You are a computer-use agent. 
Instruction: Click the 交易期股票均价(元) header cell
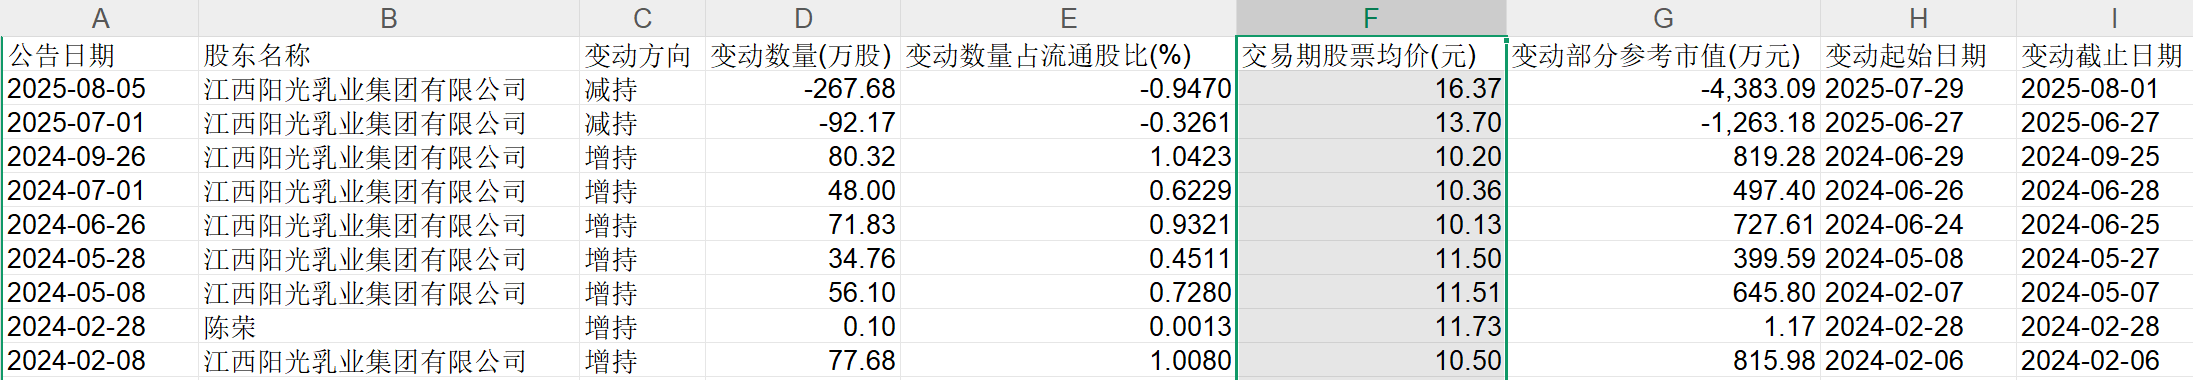(x=1371, y=55)
